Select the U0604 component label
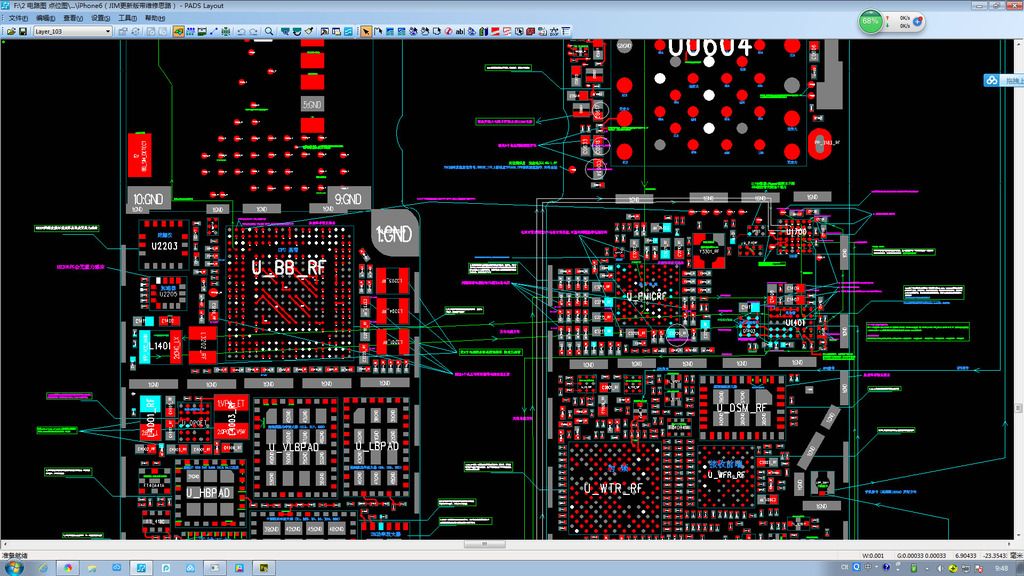Screen dimensions: 1024x576 pos(710,47)
